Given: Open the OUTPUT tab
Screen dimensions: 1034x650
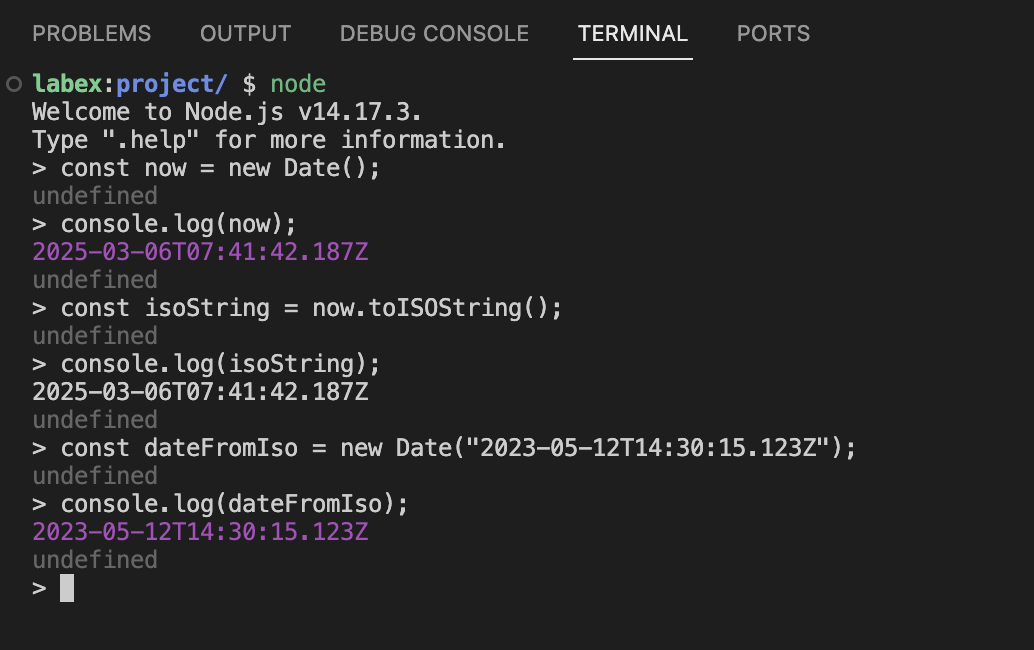Looking at the screenshot, I should coord(245,34).
